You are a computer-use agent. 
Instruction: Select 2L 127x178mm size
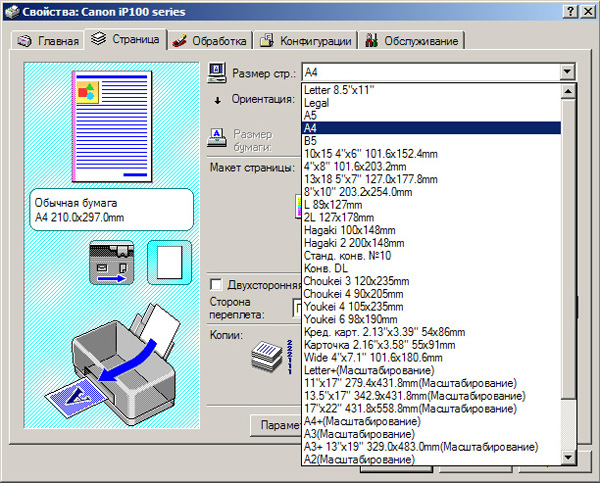pyautogui.click(x=431, y=217)
